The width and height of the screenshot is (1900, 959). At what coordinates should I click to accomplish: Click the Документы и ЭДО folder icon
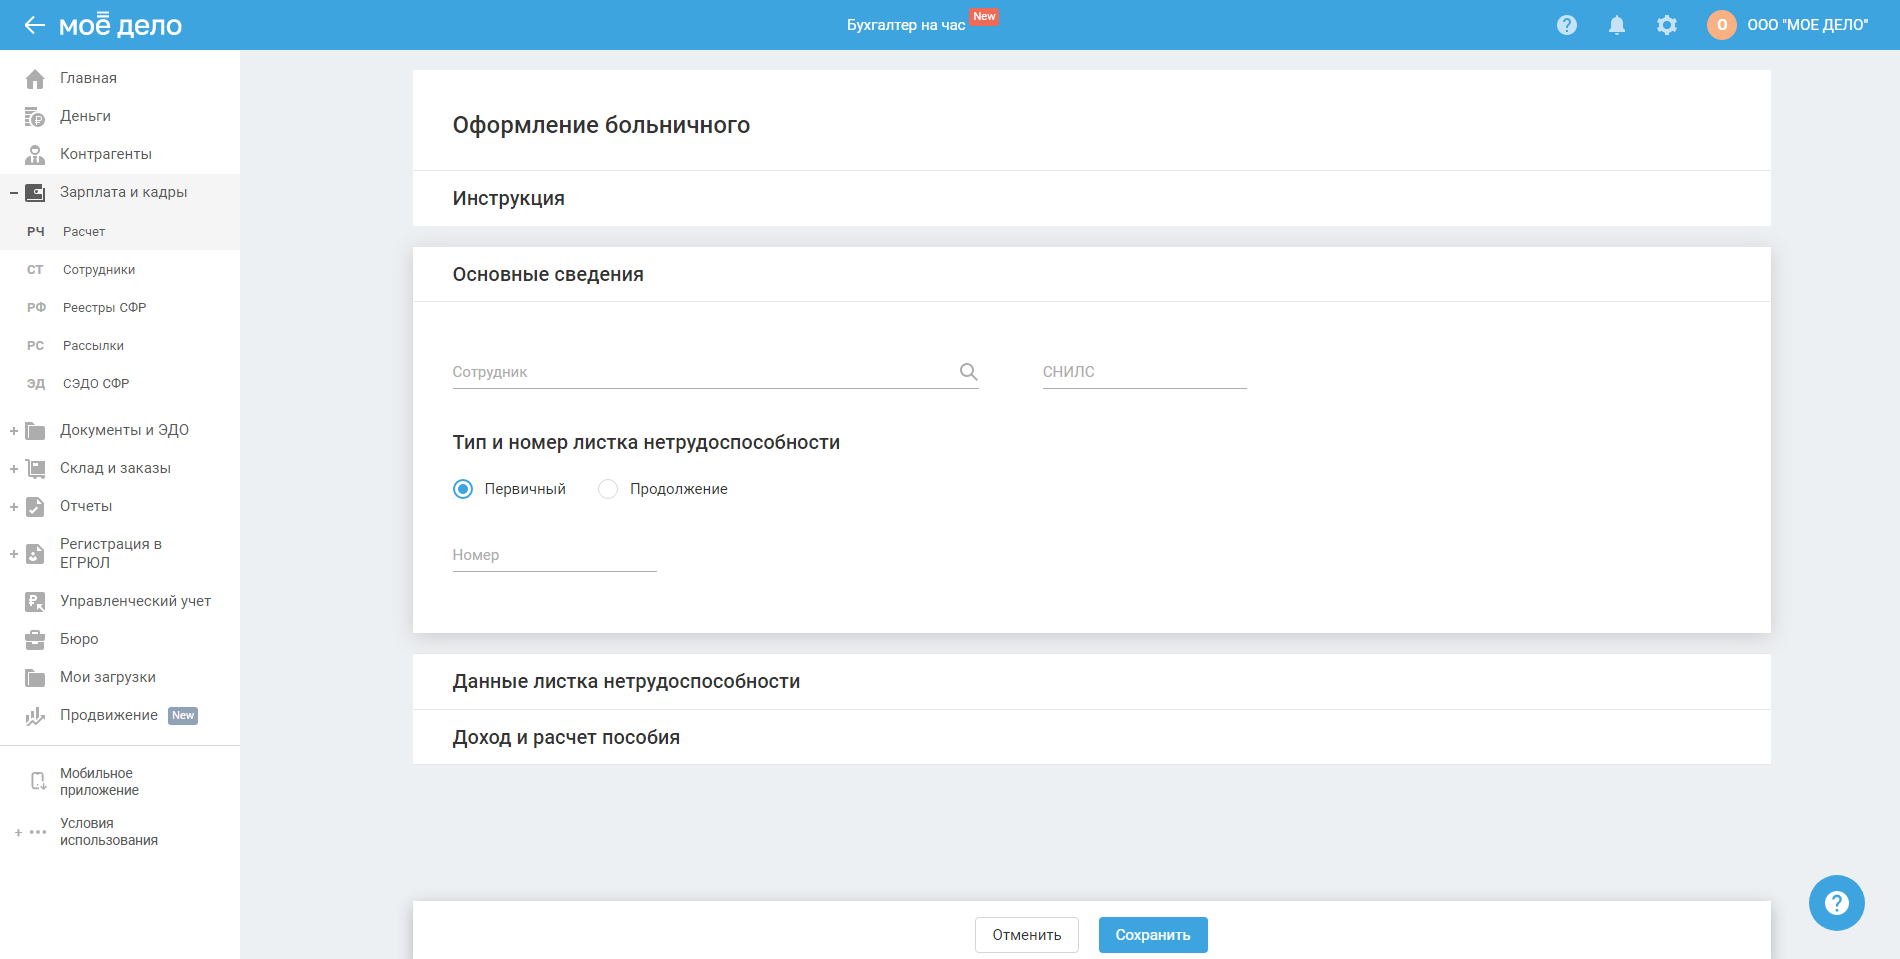point(35,431)
